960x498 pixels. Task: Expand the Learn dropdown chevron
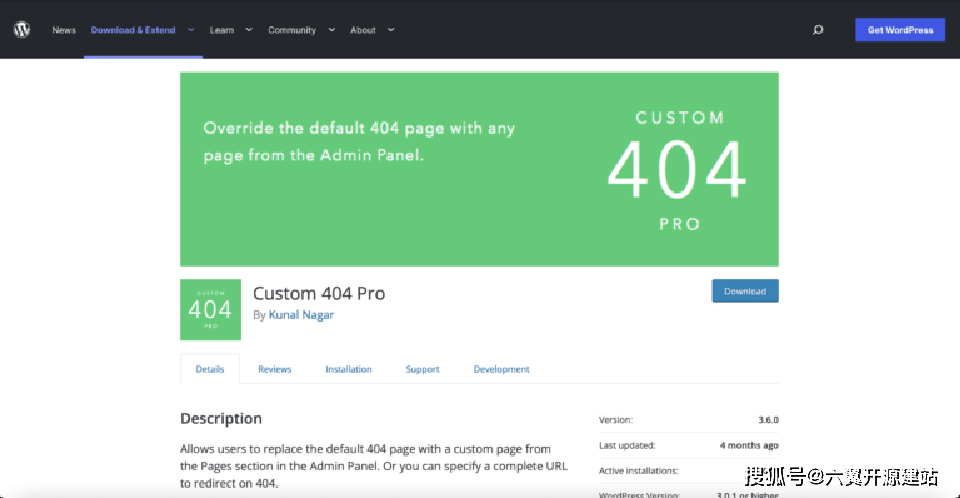coord(249,29)
